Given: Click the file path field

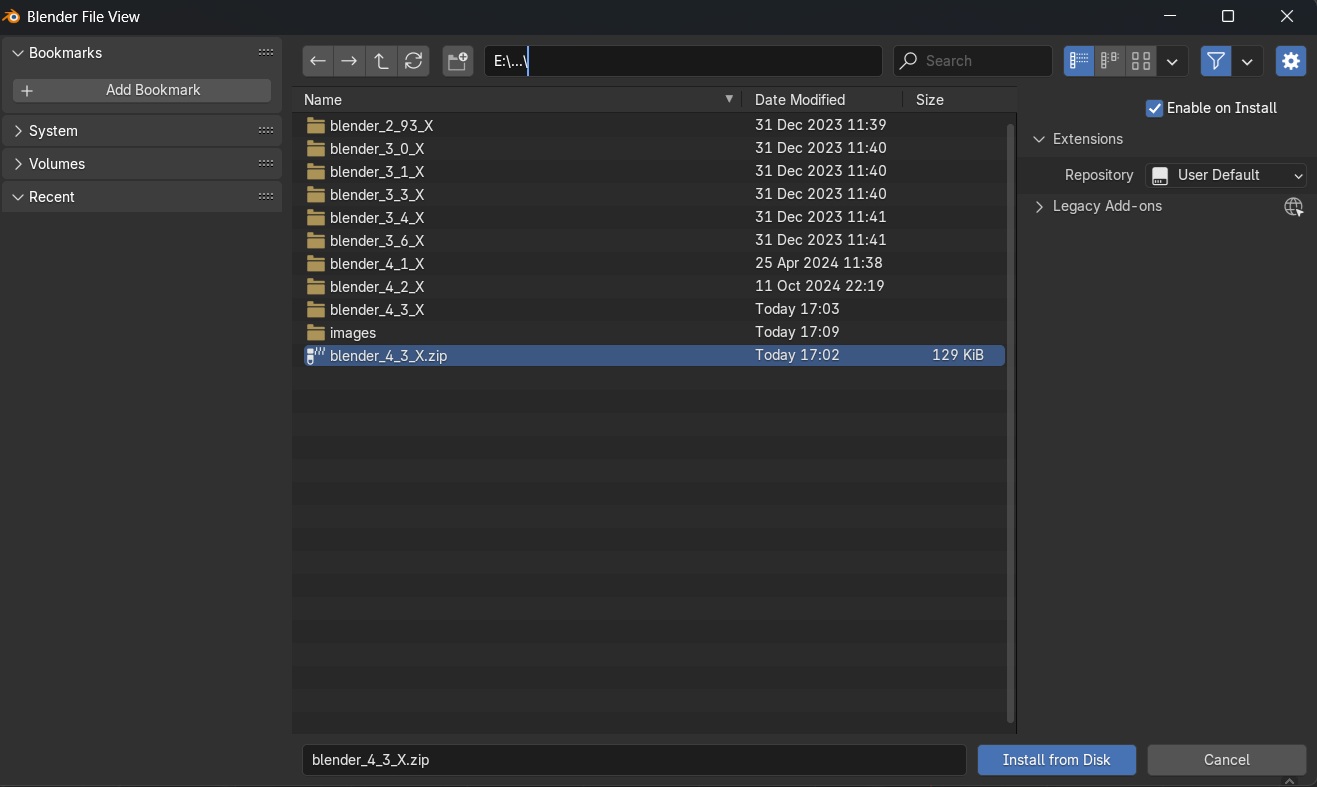Looking at the screenshot, I should [683, 61].
